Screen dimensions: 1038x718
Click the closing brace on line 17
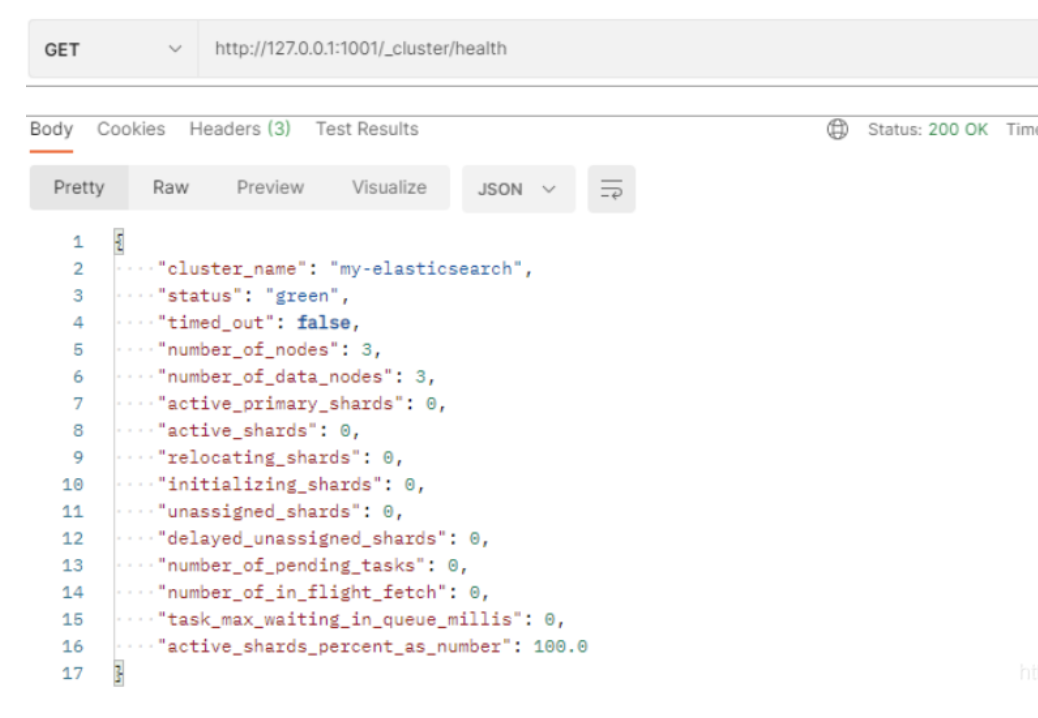pyautogui.click(x=120, y=673)
